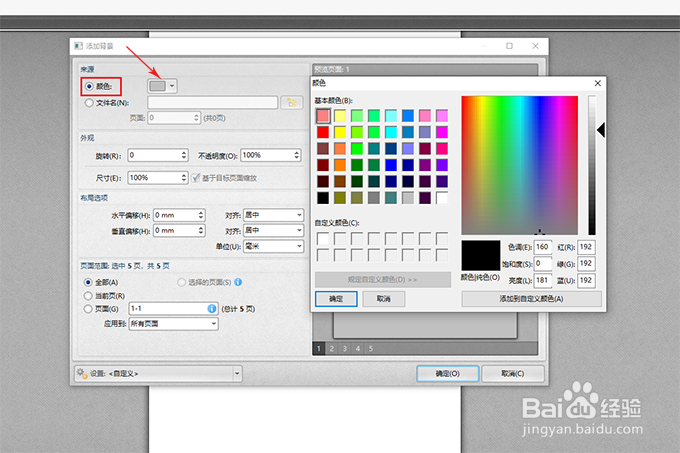
Task: Pick the light silver basic color swatch
Action: [408, 198]
